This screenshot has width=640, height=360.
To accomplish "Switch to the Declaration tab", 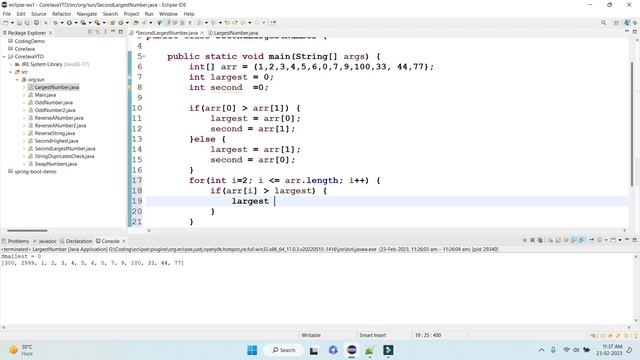I will (x=76, y=241).
